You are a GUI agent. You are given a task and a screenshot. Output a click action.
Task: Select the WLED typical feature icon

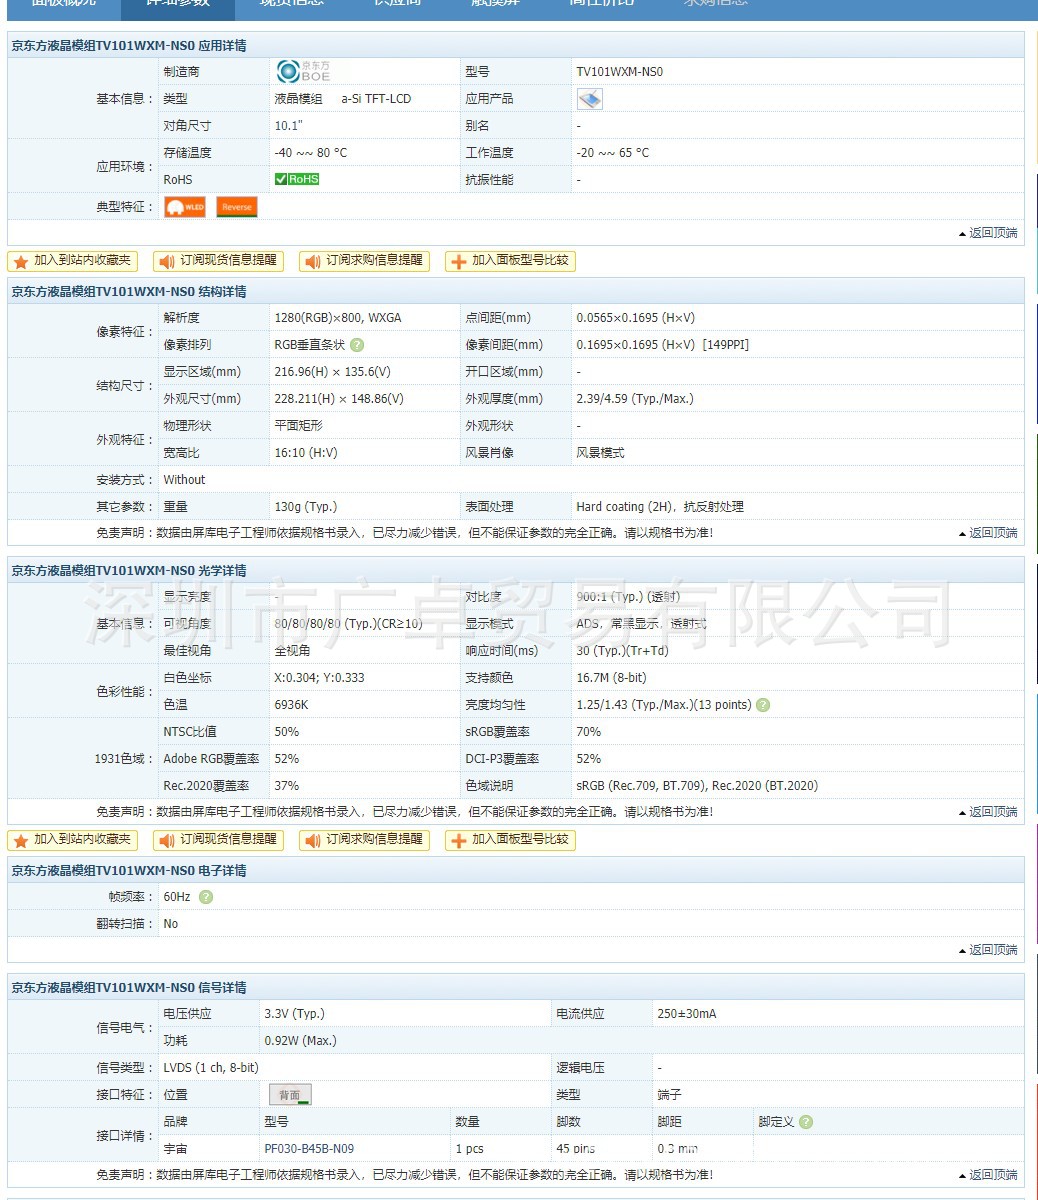click(185, 207)
